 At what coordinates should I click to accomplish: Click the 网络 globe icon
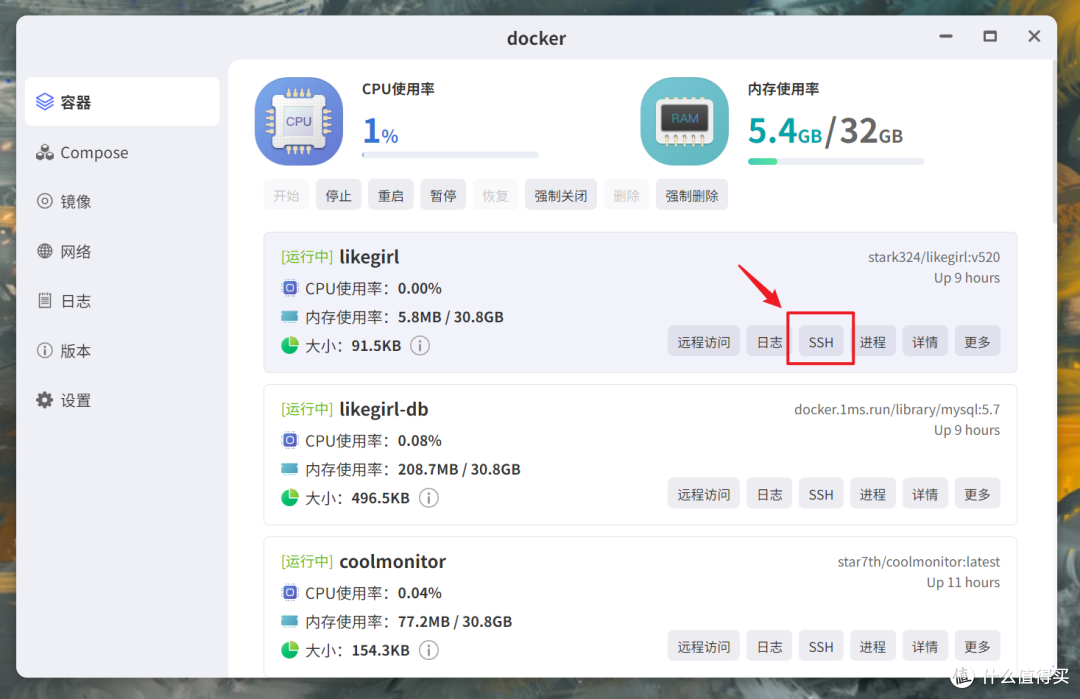(x=45, y=251)
